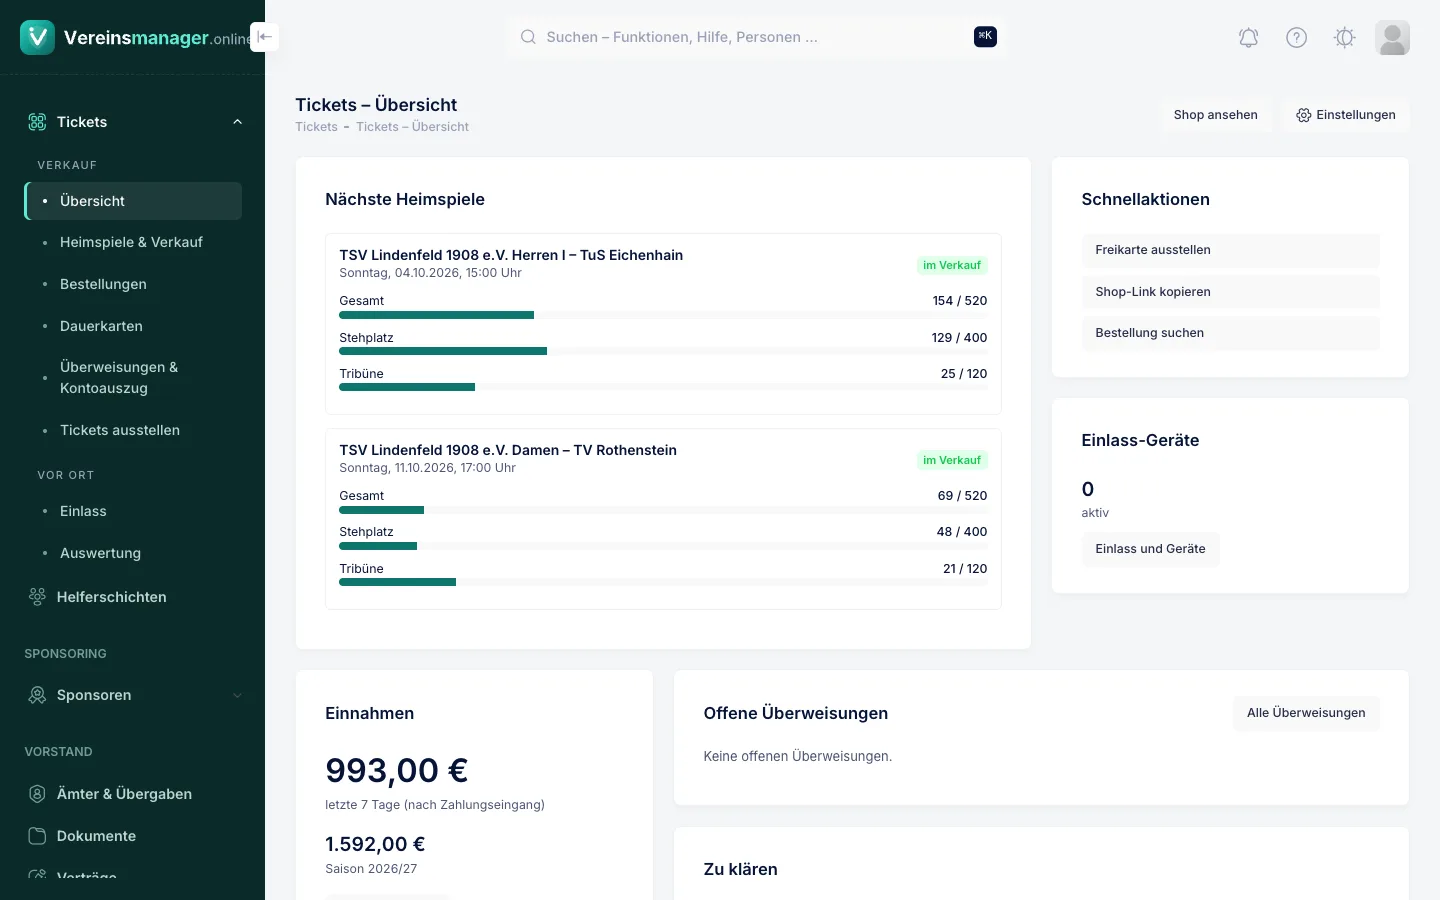1440x900 pixels.
Task: Open the help question mark icon
Action: click(1296, 38)
